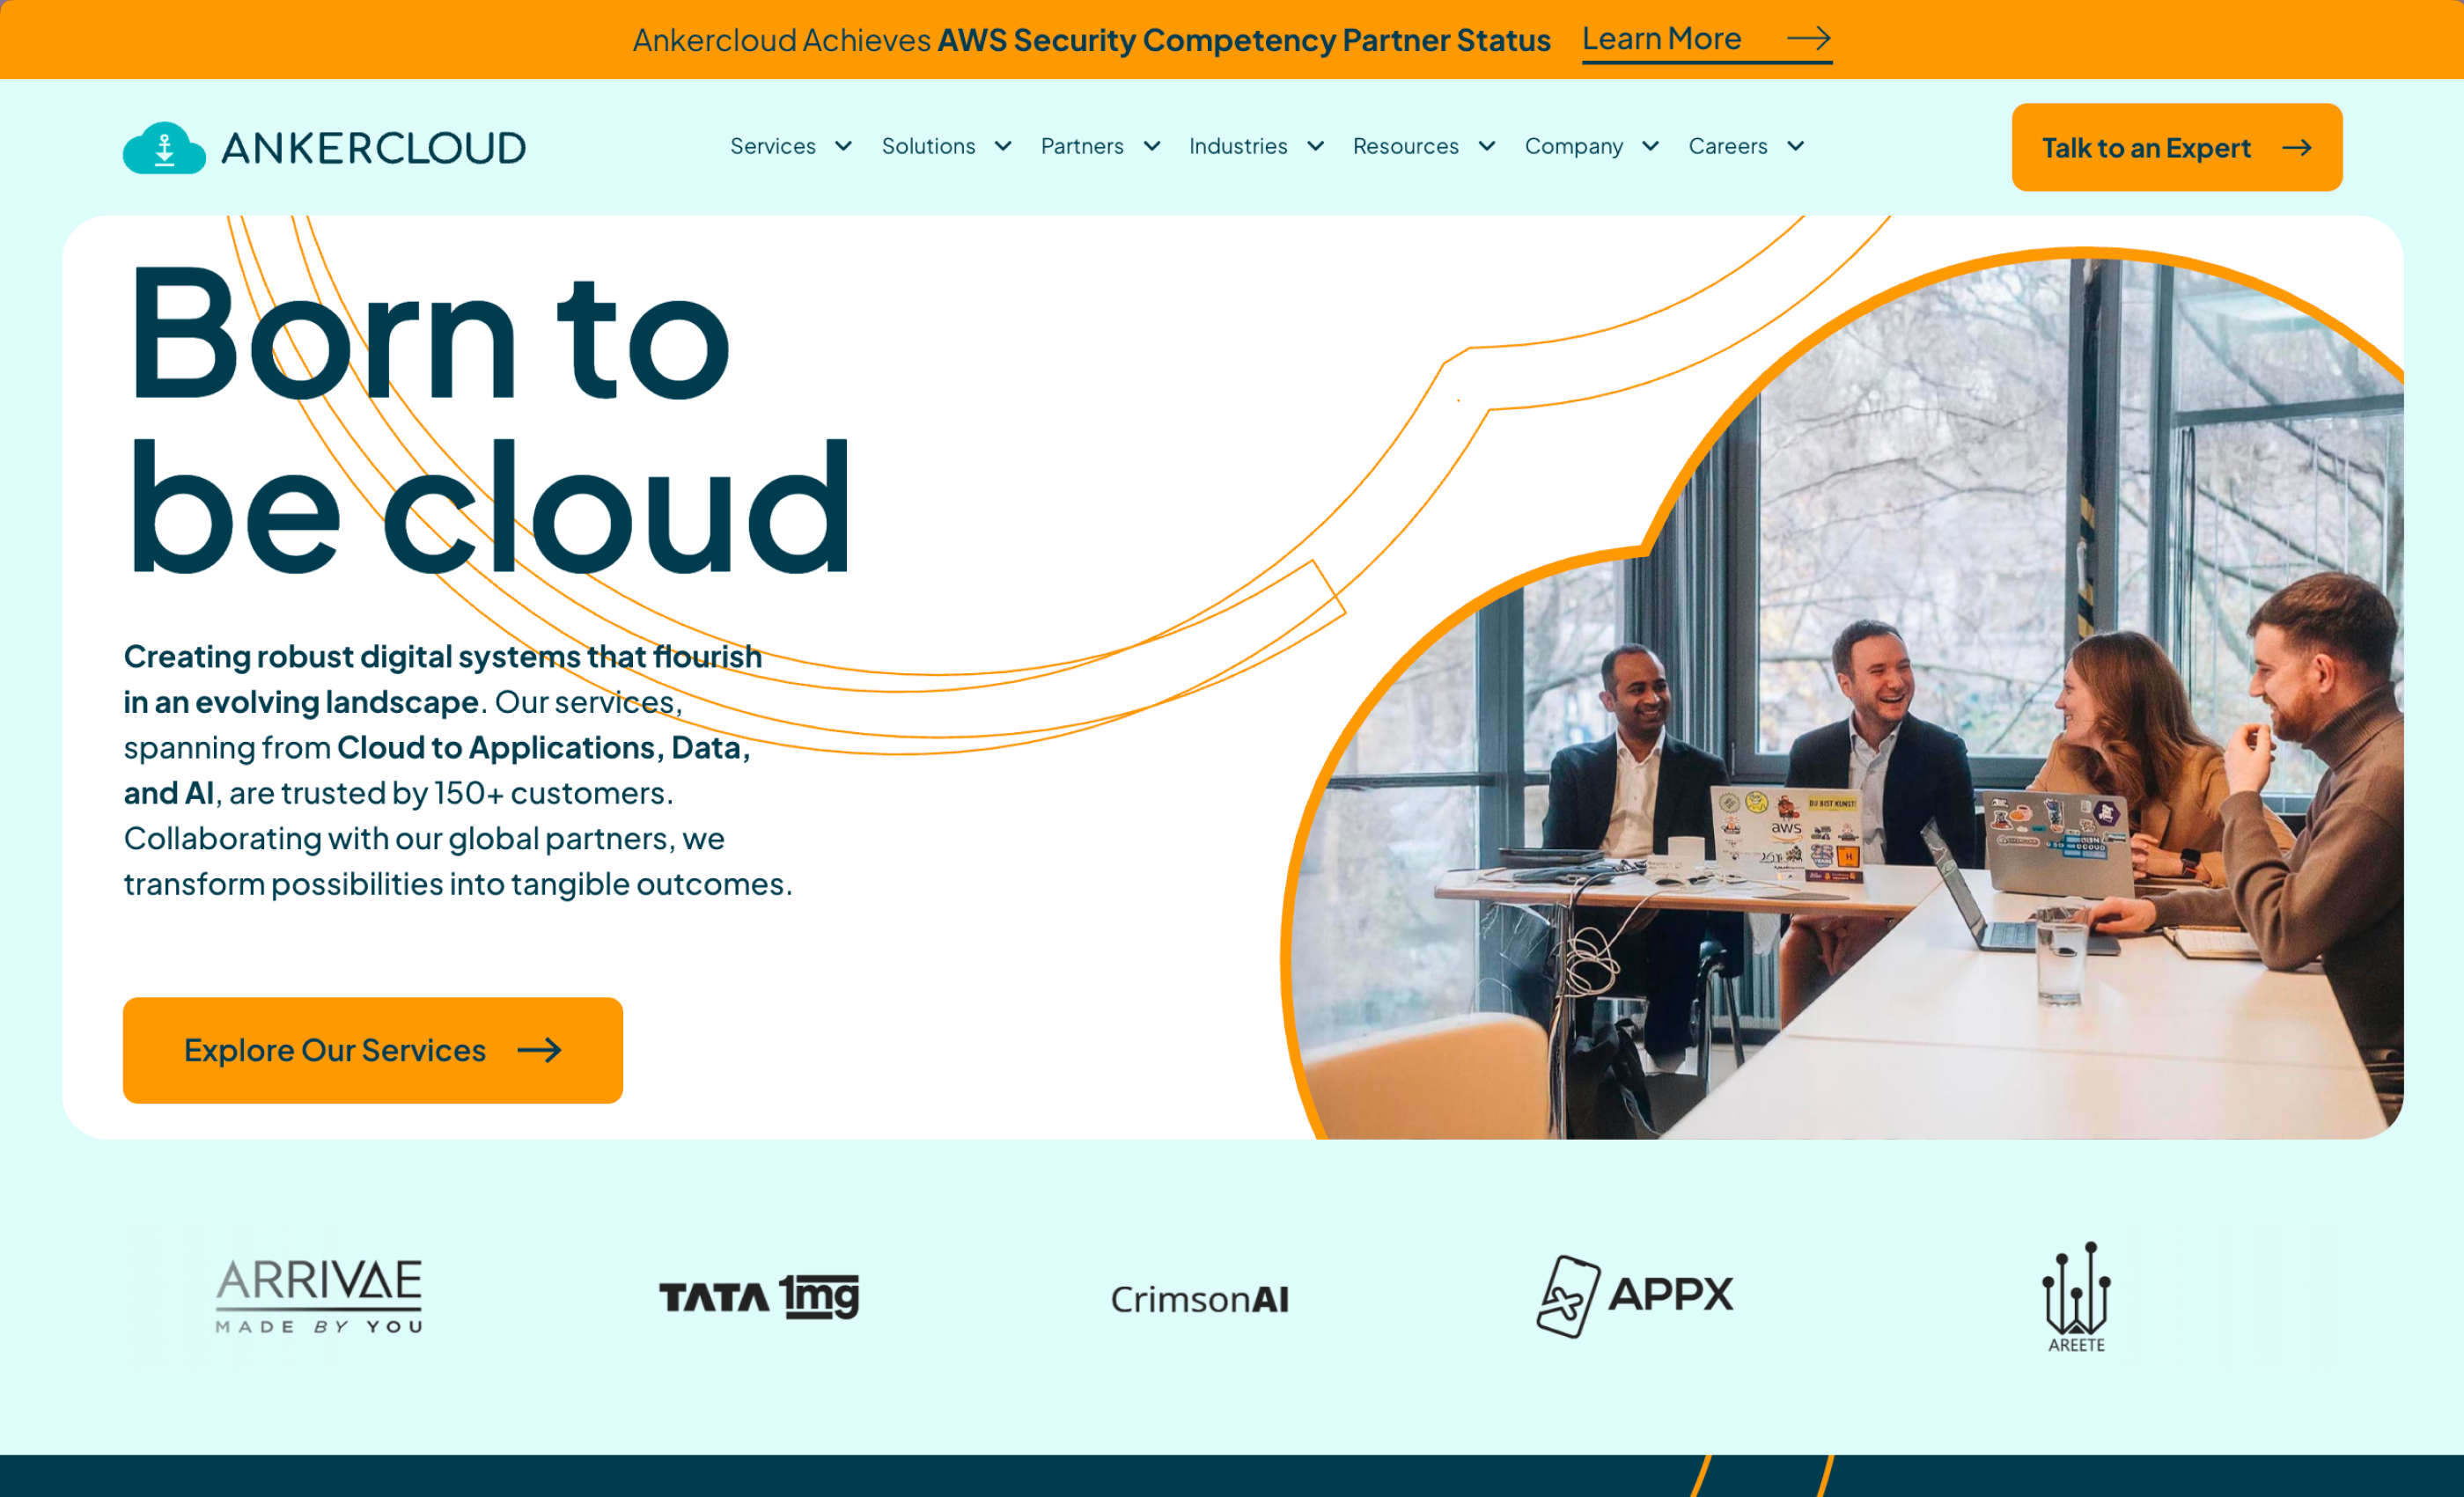Click the Tata 1mg customer logo
Screen dimensions: 2464x1497
click(x=759, y=1296)
